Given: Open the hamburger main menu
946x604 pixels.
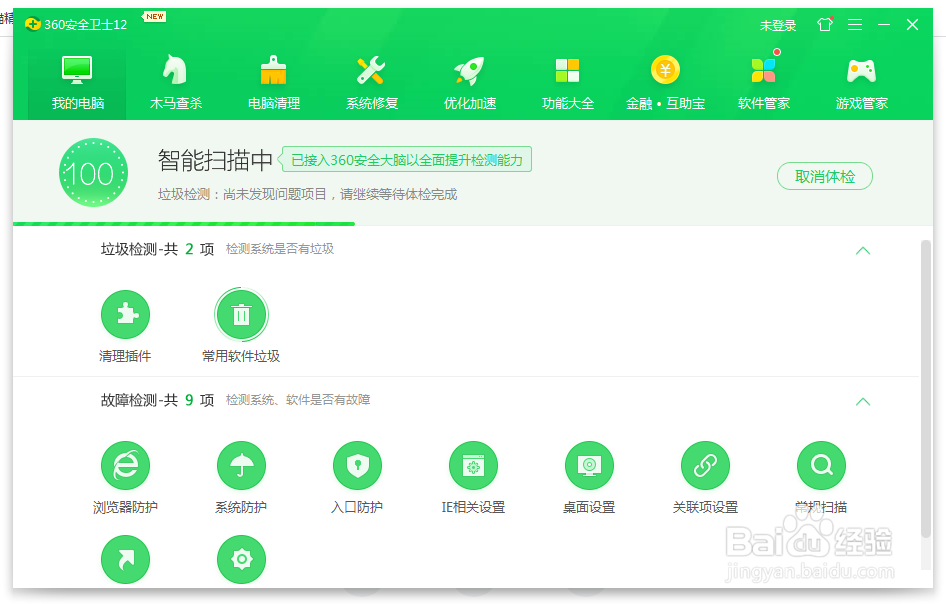Looking at the screenshot, I should coord(855,25).
